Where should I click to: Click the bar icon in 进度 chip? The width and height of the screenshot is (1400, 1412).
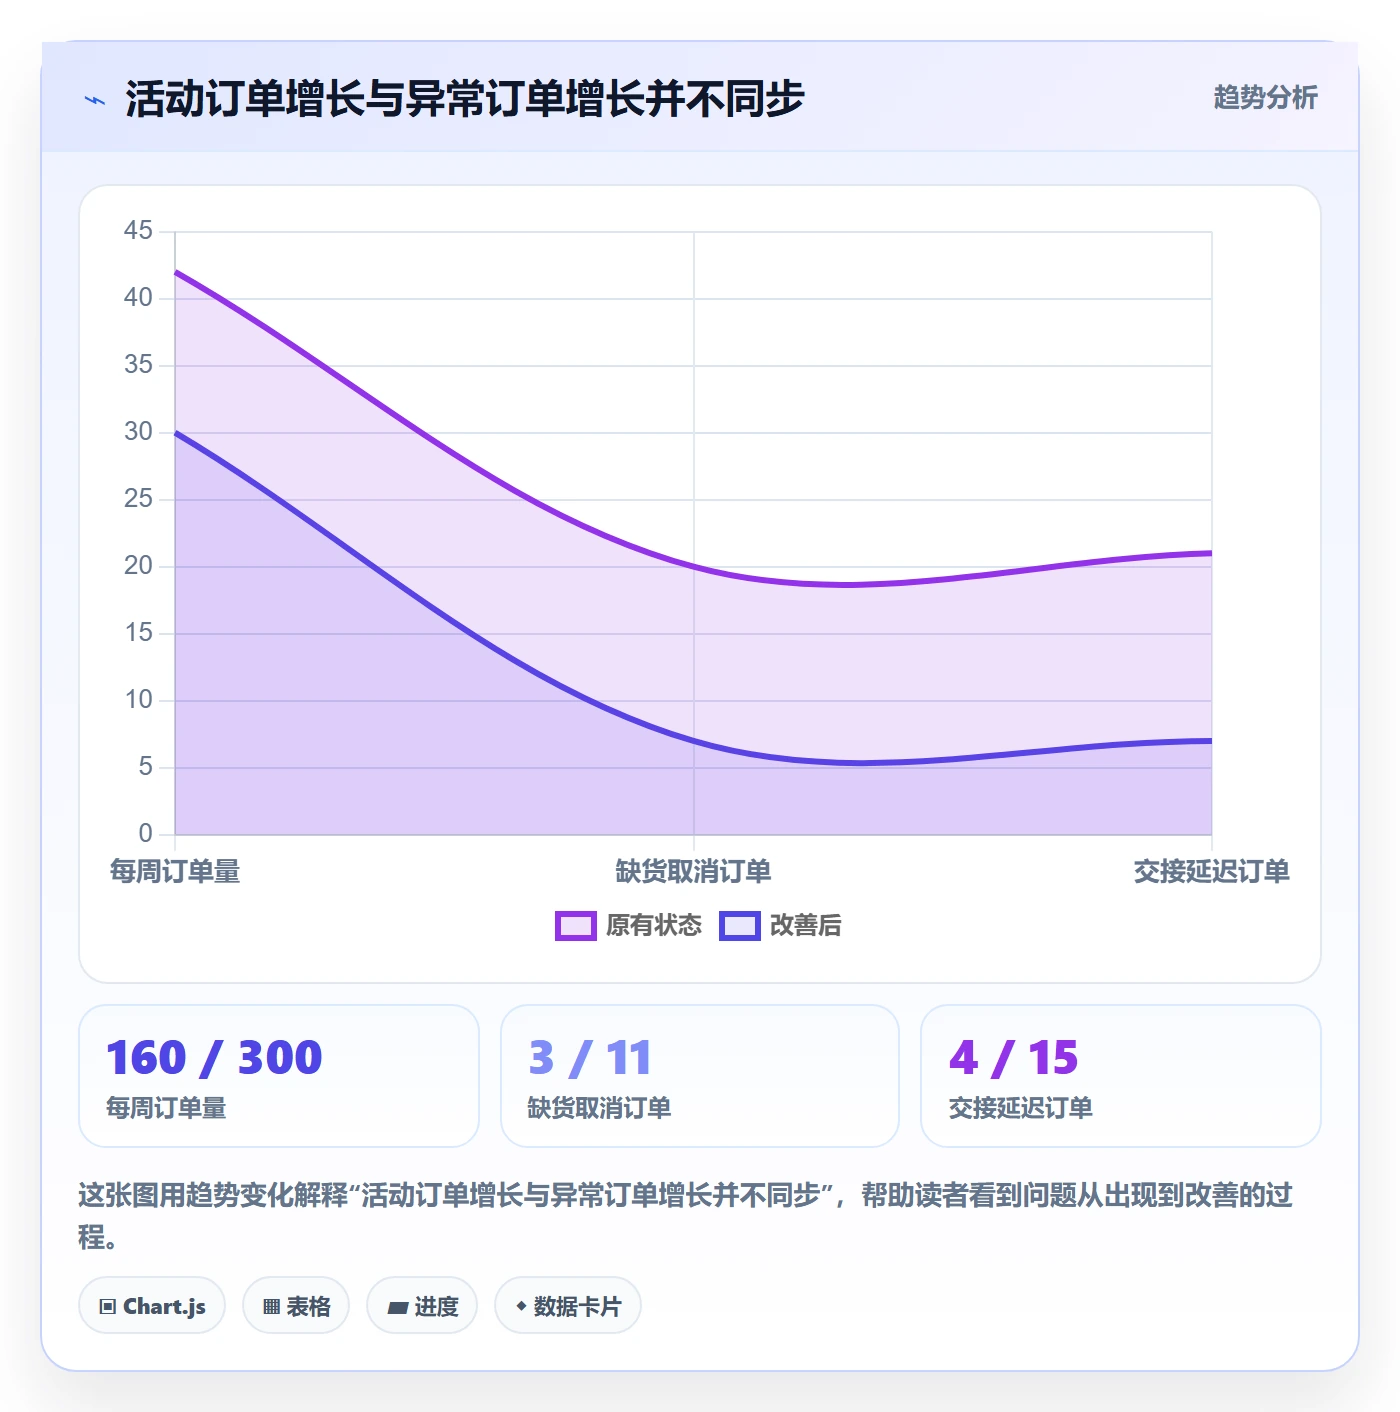397,1307
